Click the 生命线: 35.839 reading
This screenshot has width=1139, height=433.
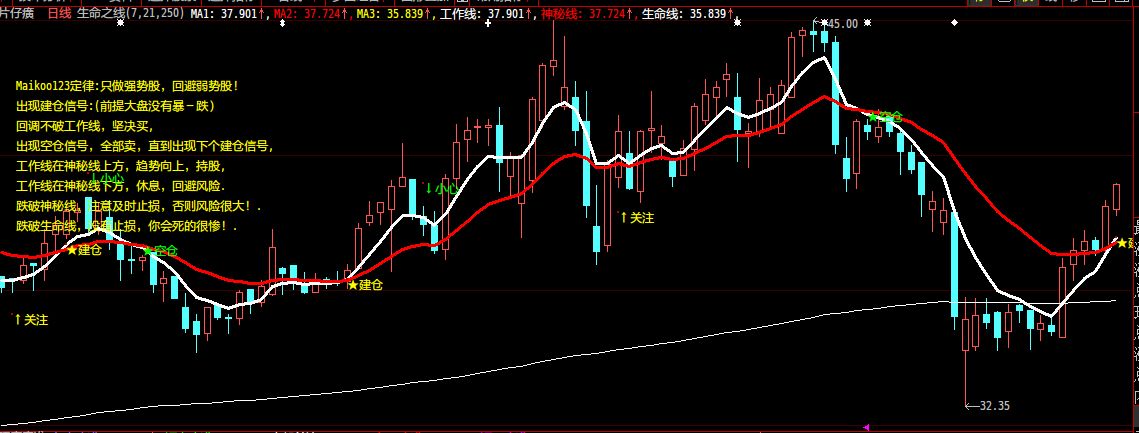[687, 13]
